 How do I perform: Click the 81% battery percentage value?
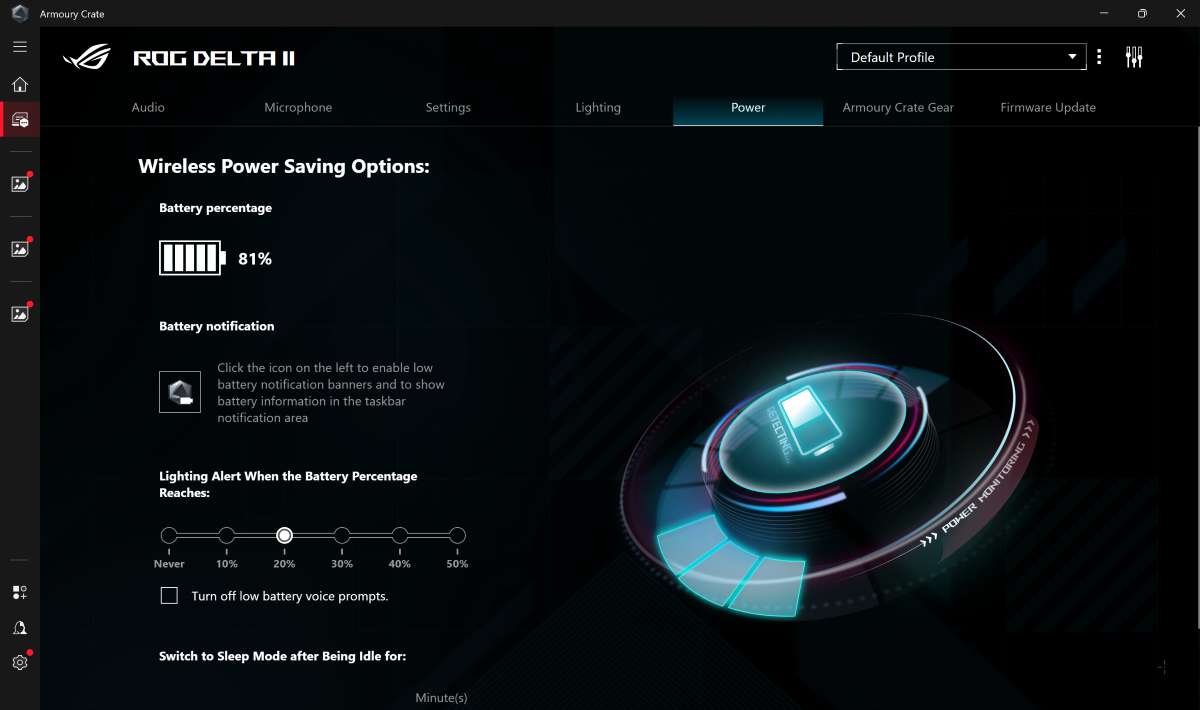pyautogui.click(x=255, y=258)
